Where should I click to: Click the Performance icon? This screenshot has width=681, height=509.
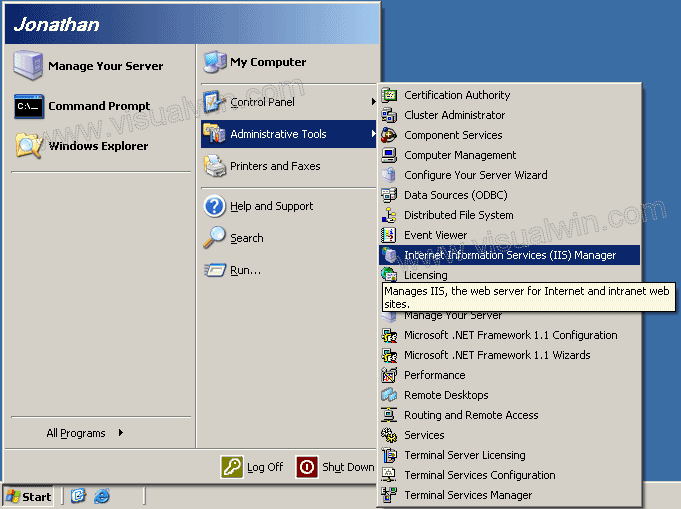click(389, 375)
